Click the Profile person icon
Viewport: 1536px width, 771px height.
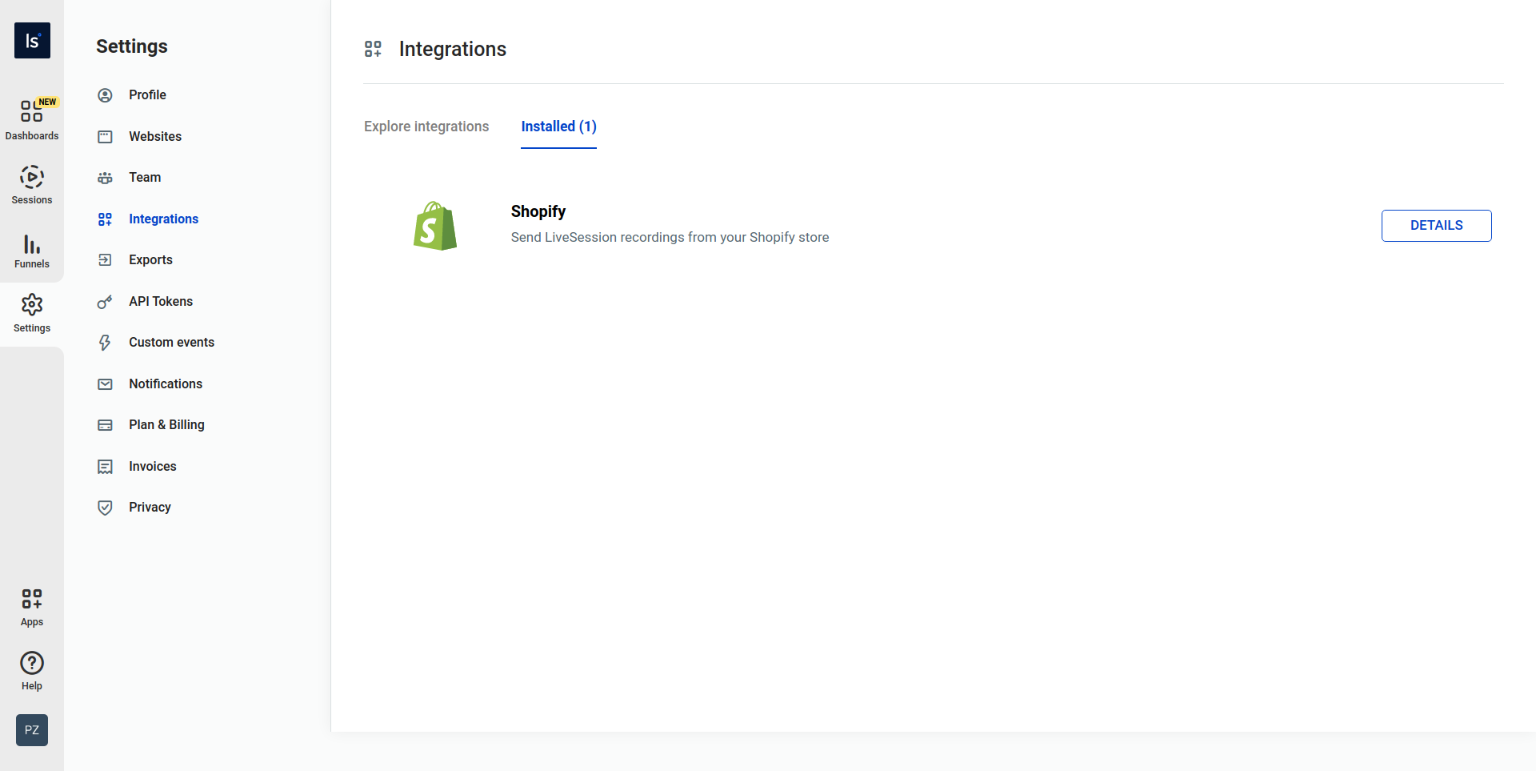[x=105, y=95]
